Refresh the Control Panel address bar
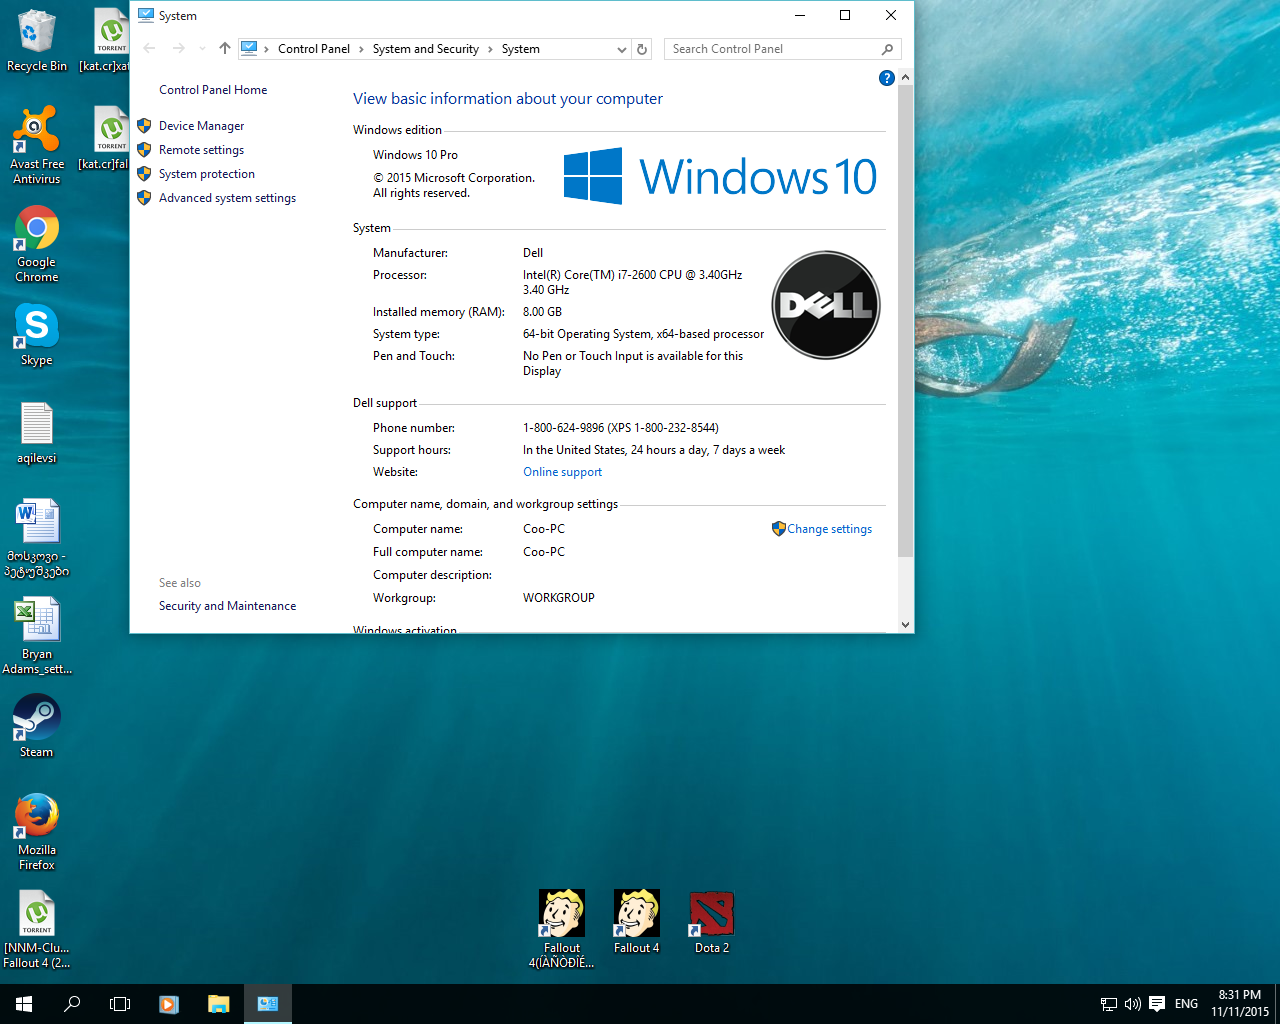Image resolution: width=1280 pixels, height=1024 pixels. coord(642,49)
